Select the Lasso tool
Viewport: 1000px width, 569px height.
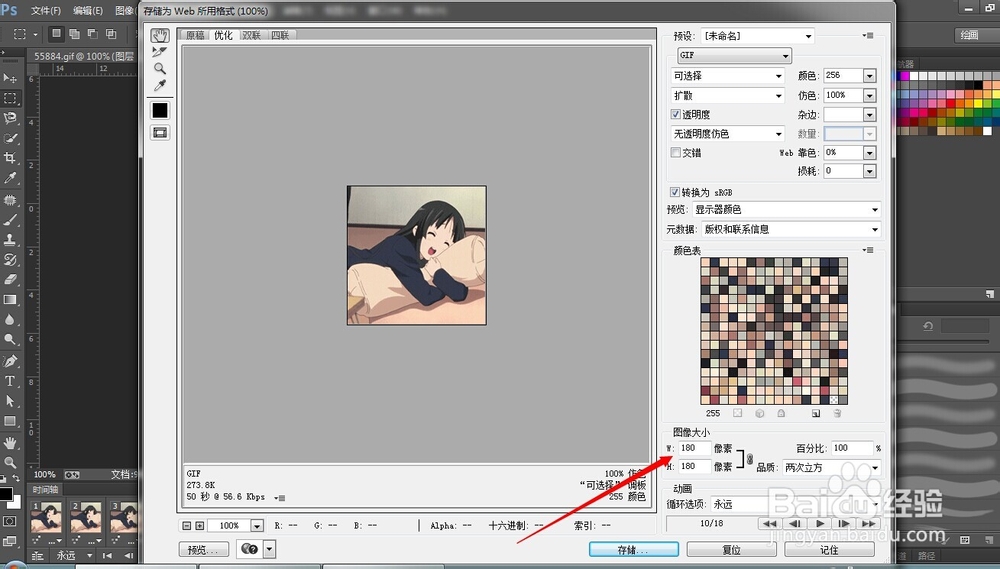(x=10, y=118)
